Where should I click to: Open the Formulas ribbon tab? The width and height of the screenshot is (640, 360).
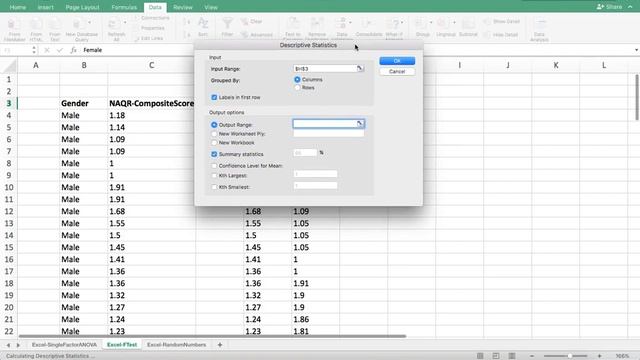point(124,7)
